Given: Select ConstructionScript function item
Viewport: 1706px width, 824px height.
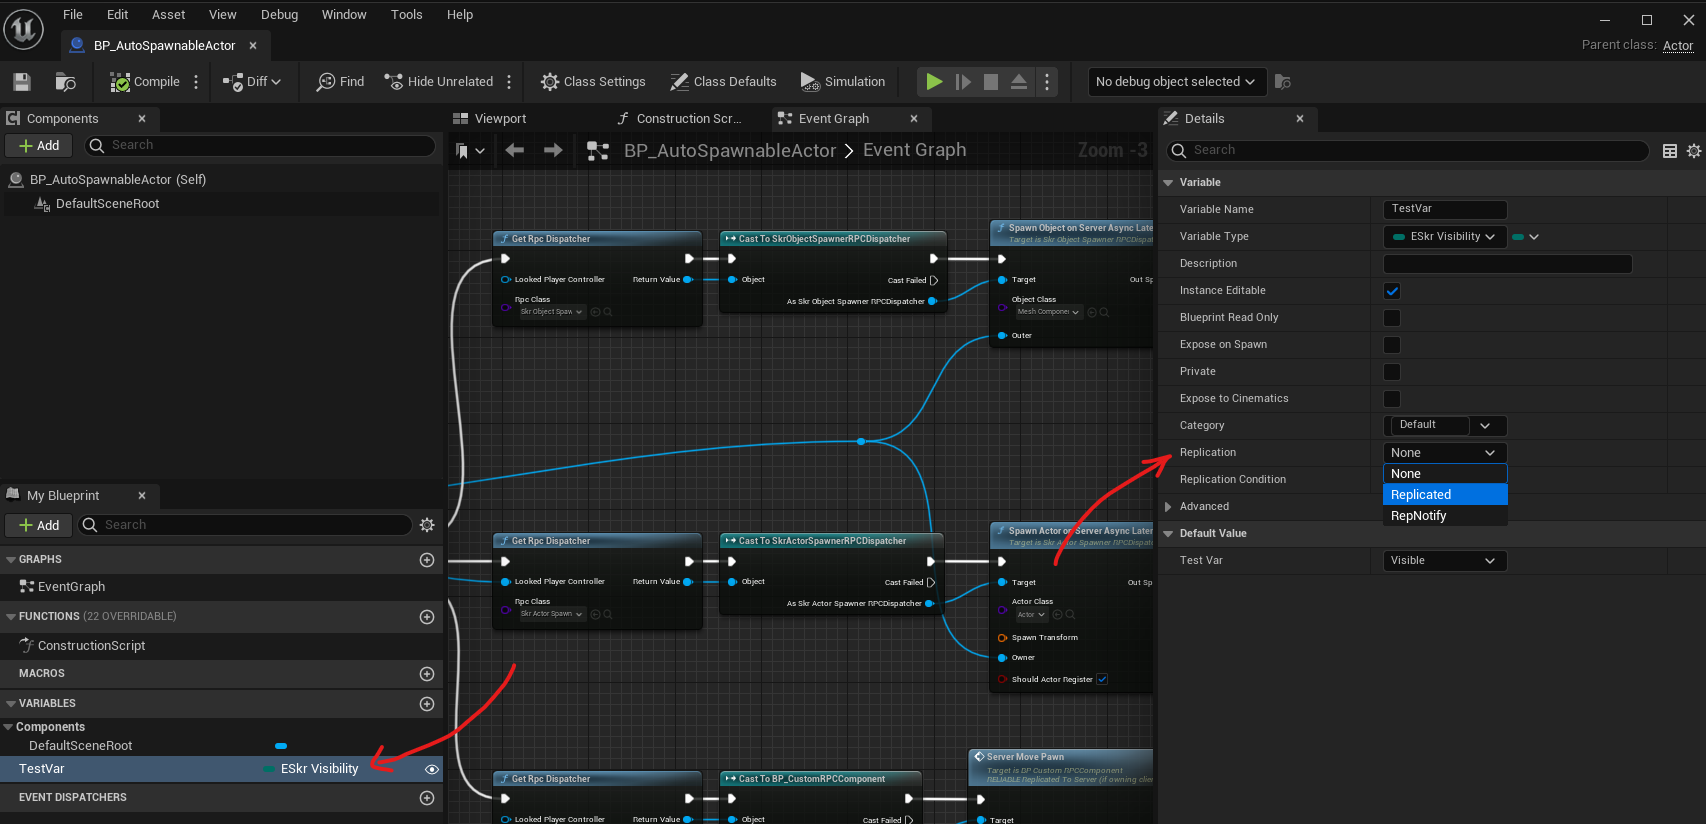Looking at the screenshot, I should coord(91,646).
